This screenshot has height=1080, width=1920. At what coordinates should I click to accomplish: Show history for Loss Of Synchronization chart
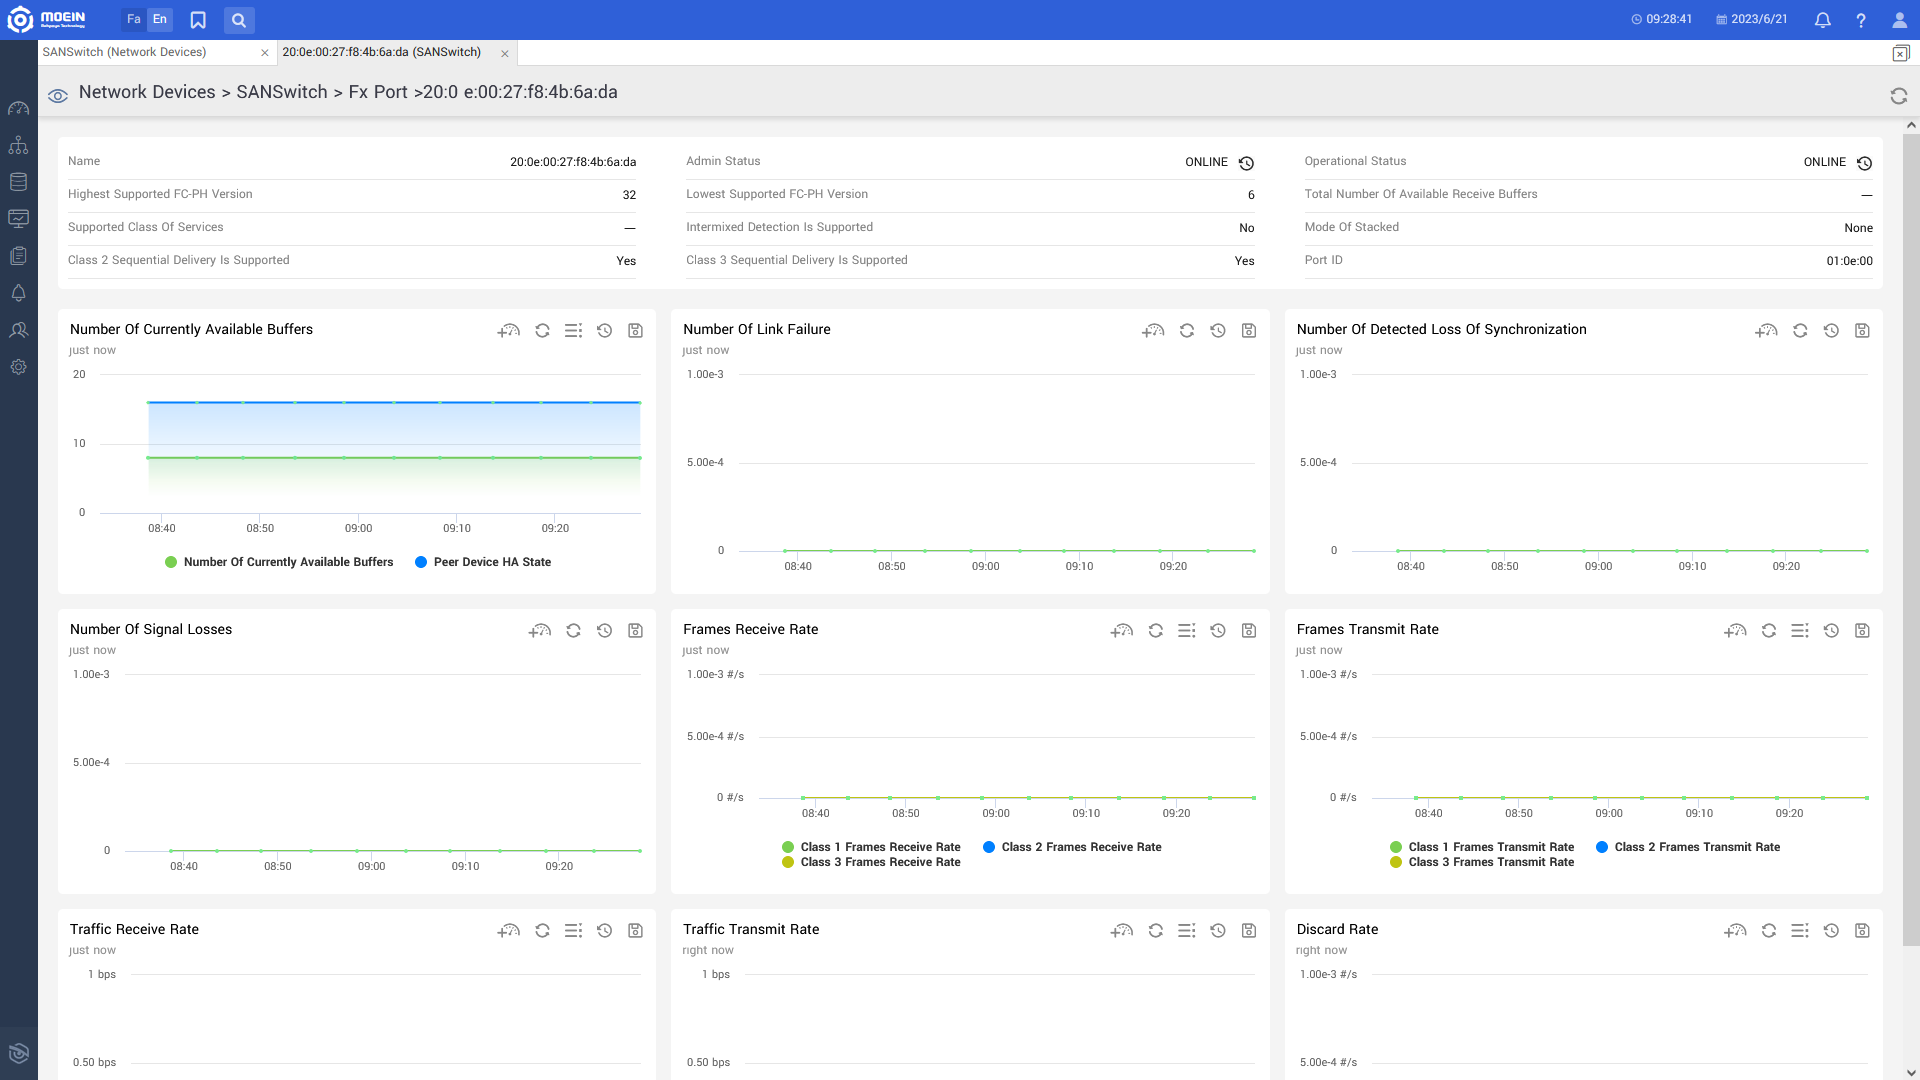tap(1831, 330)
